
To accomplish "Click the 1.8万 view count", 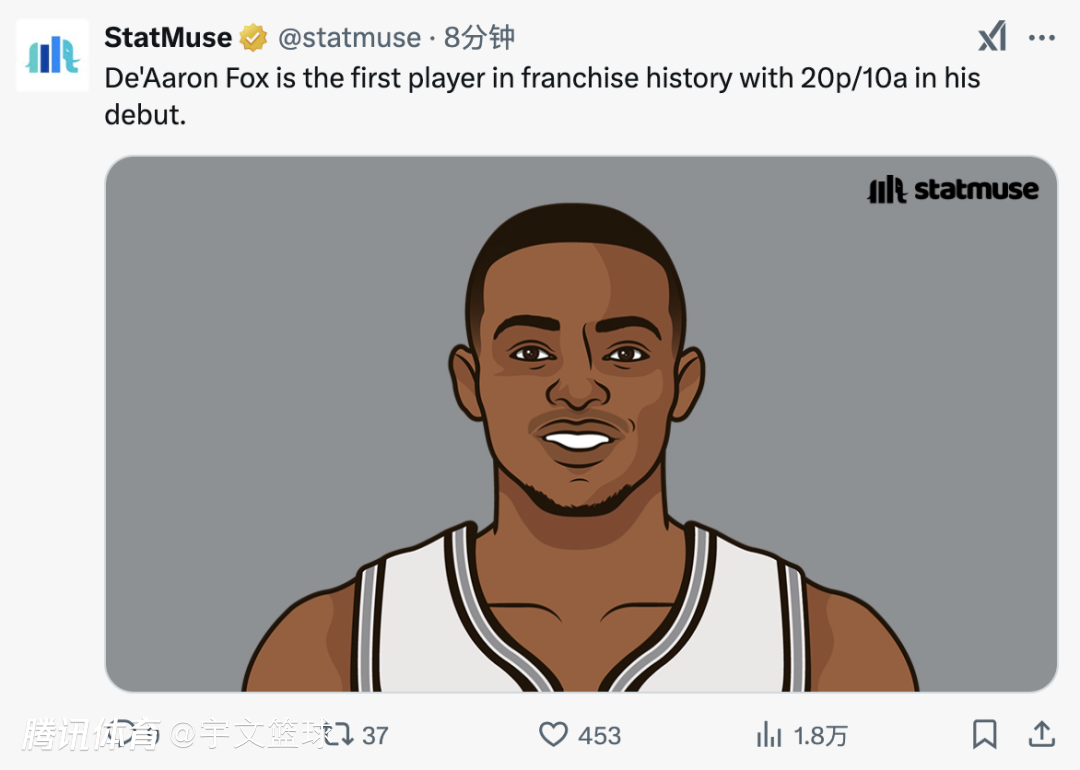I will click(x=820, y=736).
